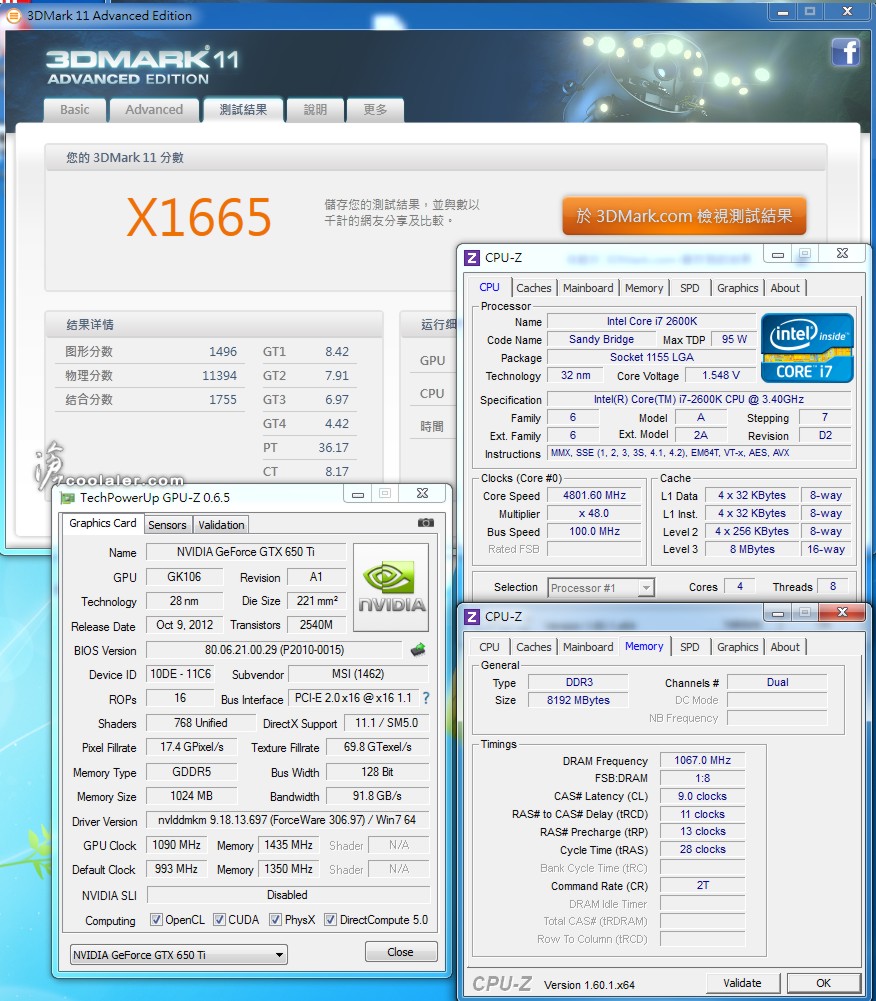The height and width of the screenshot is (1001, 876).
Task: Click the Close button in GPU-Z
Action: click(x=400, y=952)
